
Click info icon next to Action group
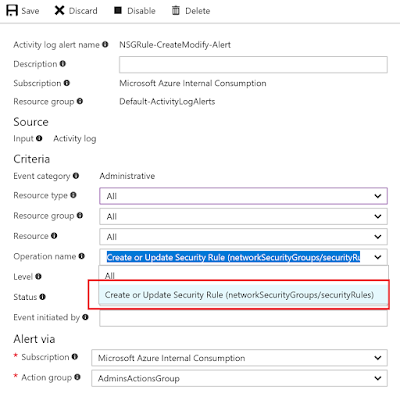tap(77, 377)
